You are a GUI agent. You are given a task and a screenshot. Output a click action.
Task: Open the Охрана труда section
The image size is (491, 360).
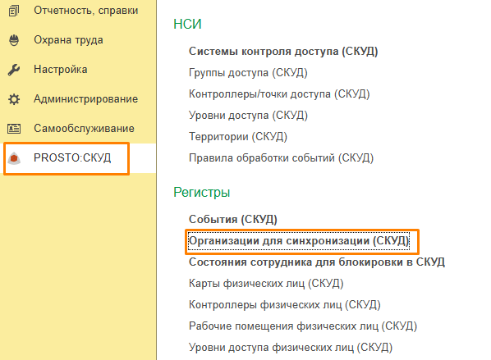point(68,40)
